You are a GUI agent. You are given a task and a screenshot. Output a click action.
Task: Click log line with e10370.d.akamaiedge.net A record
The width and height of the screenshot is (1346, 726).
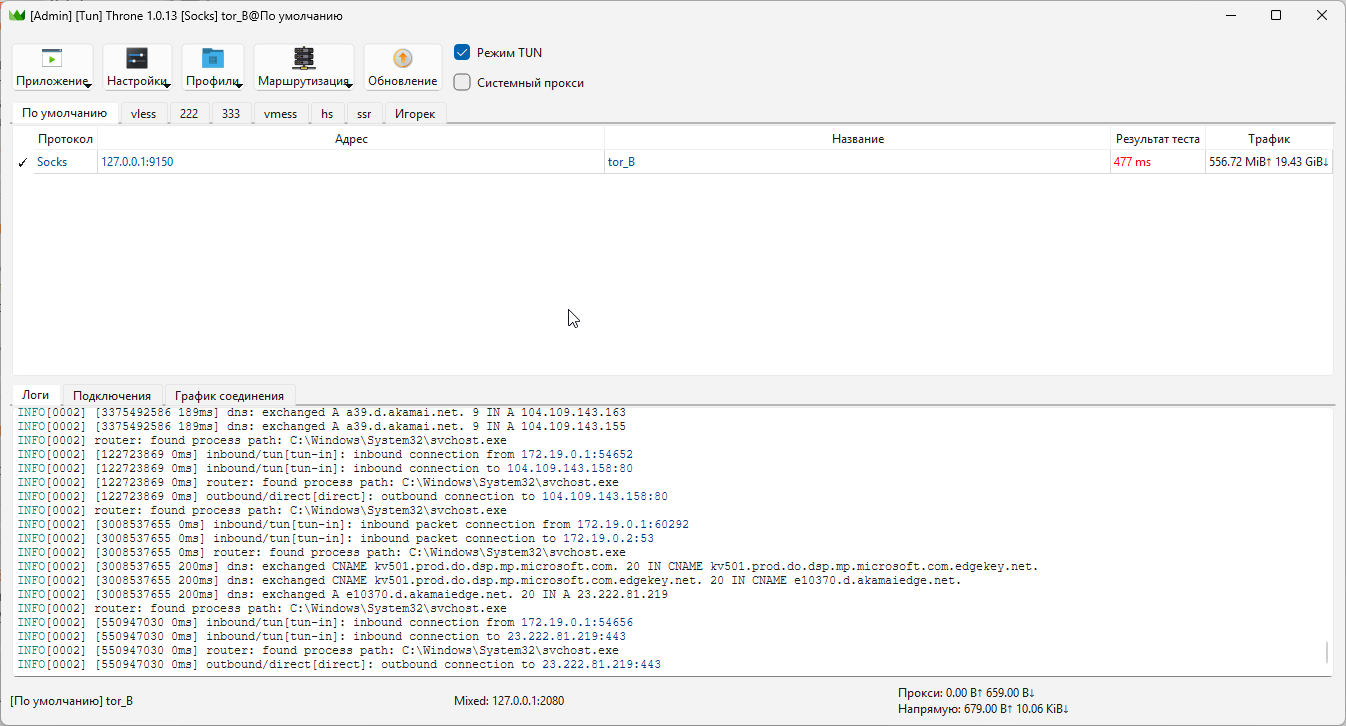point(342,594)
